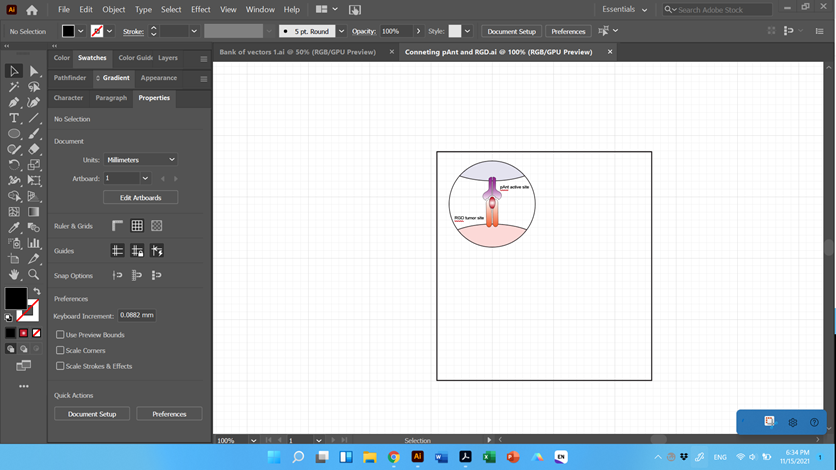
Task: Switch to Bank of vectors 1.ai tab
Action: (x=298, y=52)
